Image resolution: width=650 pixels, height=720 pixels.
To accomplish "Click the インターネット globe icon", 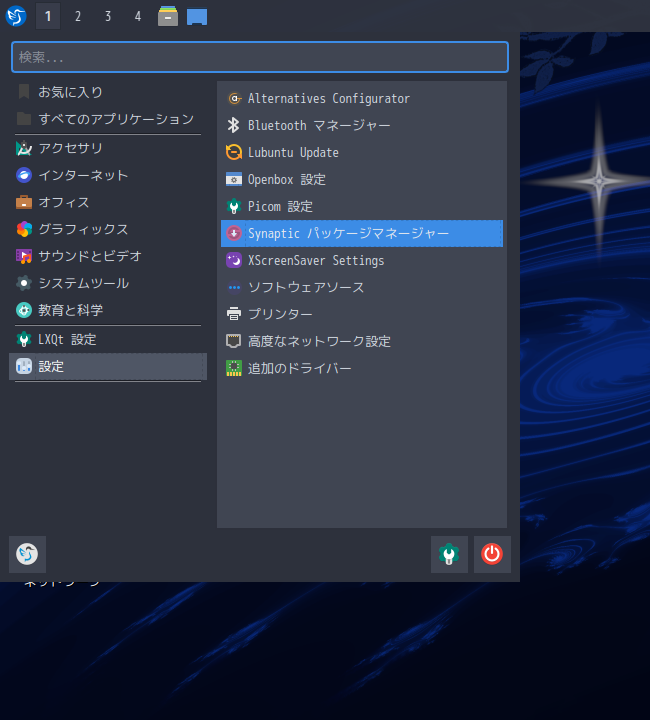I will tap(24, 175).
